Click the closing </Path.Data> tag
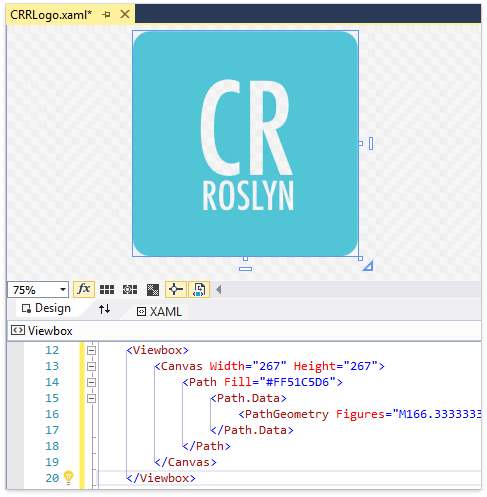 [252, 430]
